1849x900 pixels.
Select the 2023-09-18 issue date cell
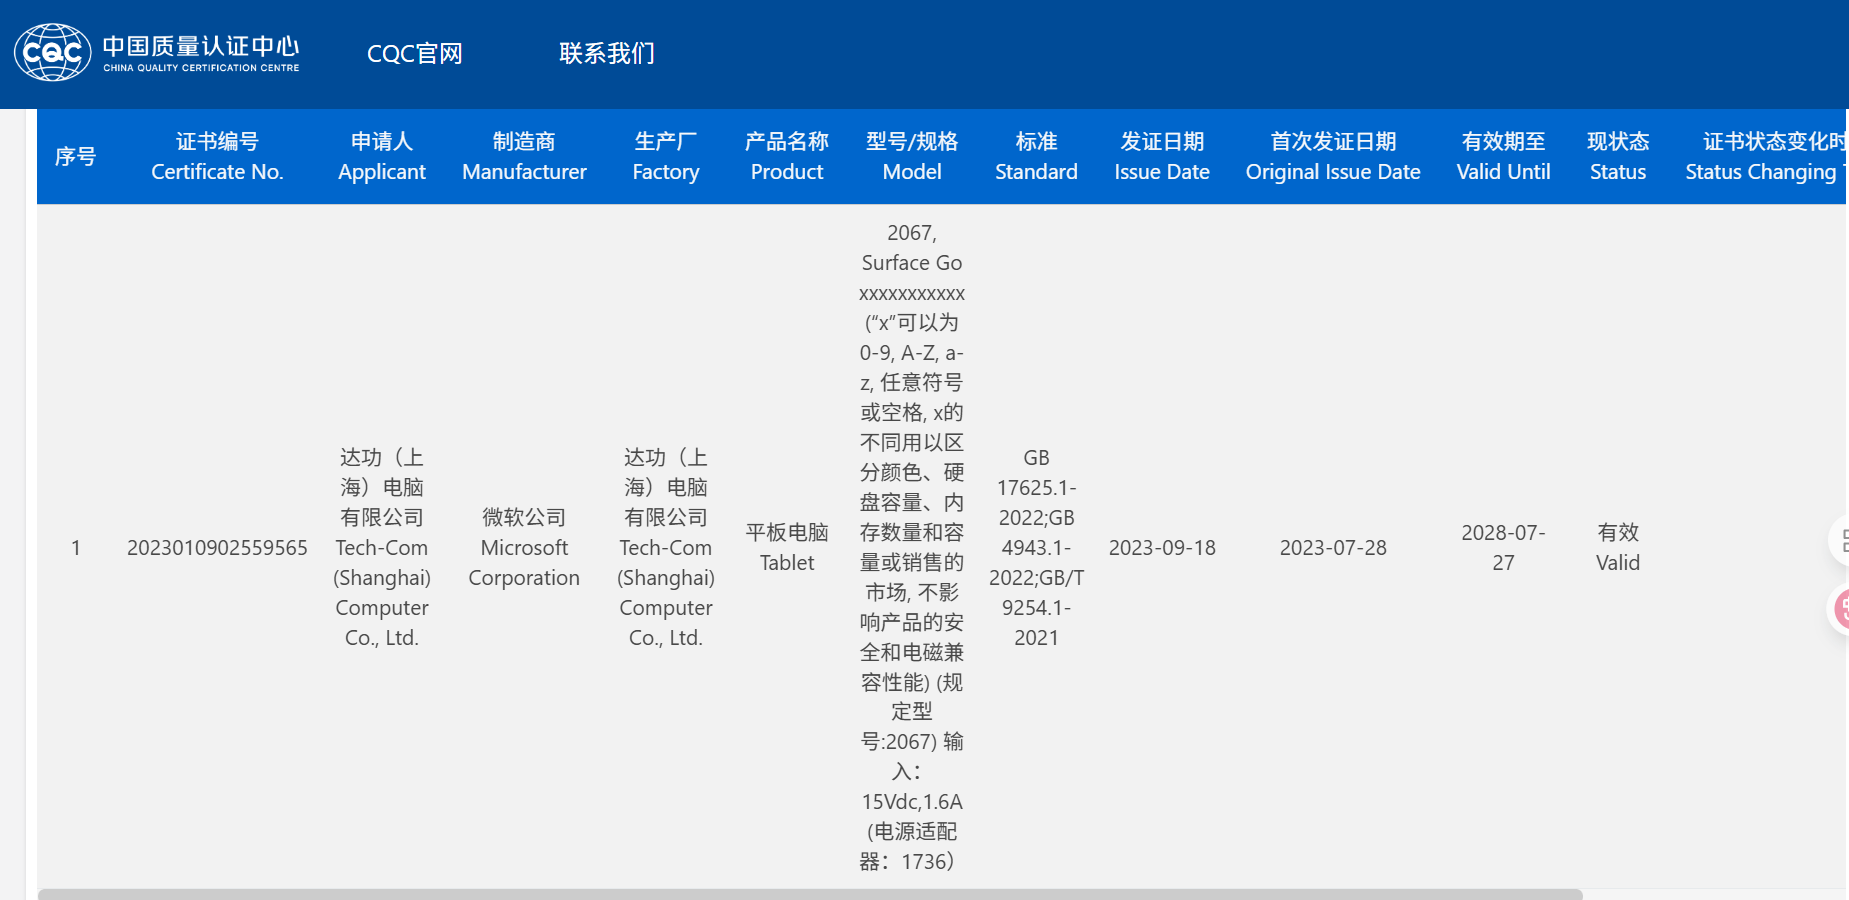1161,548
